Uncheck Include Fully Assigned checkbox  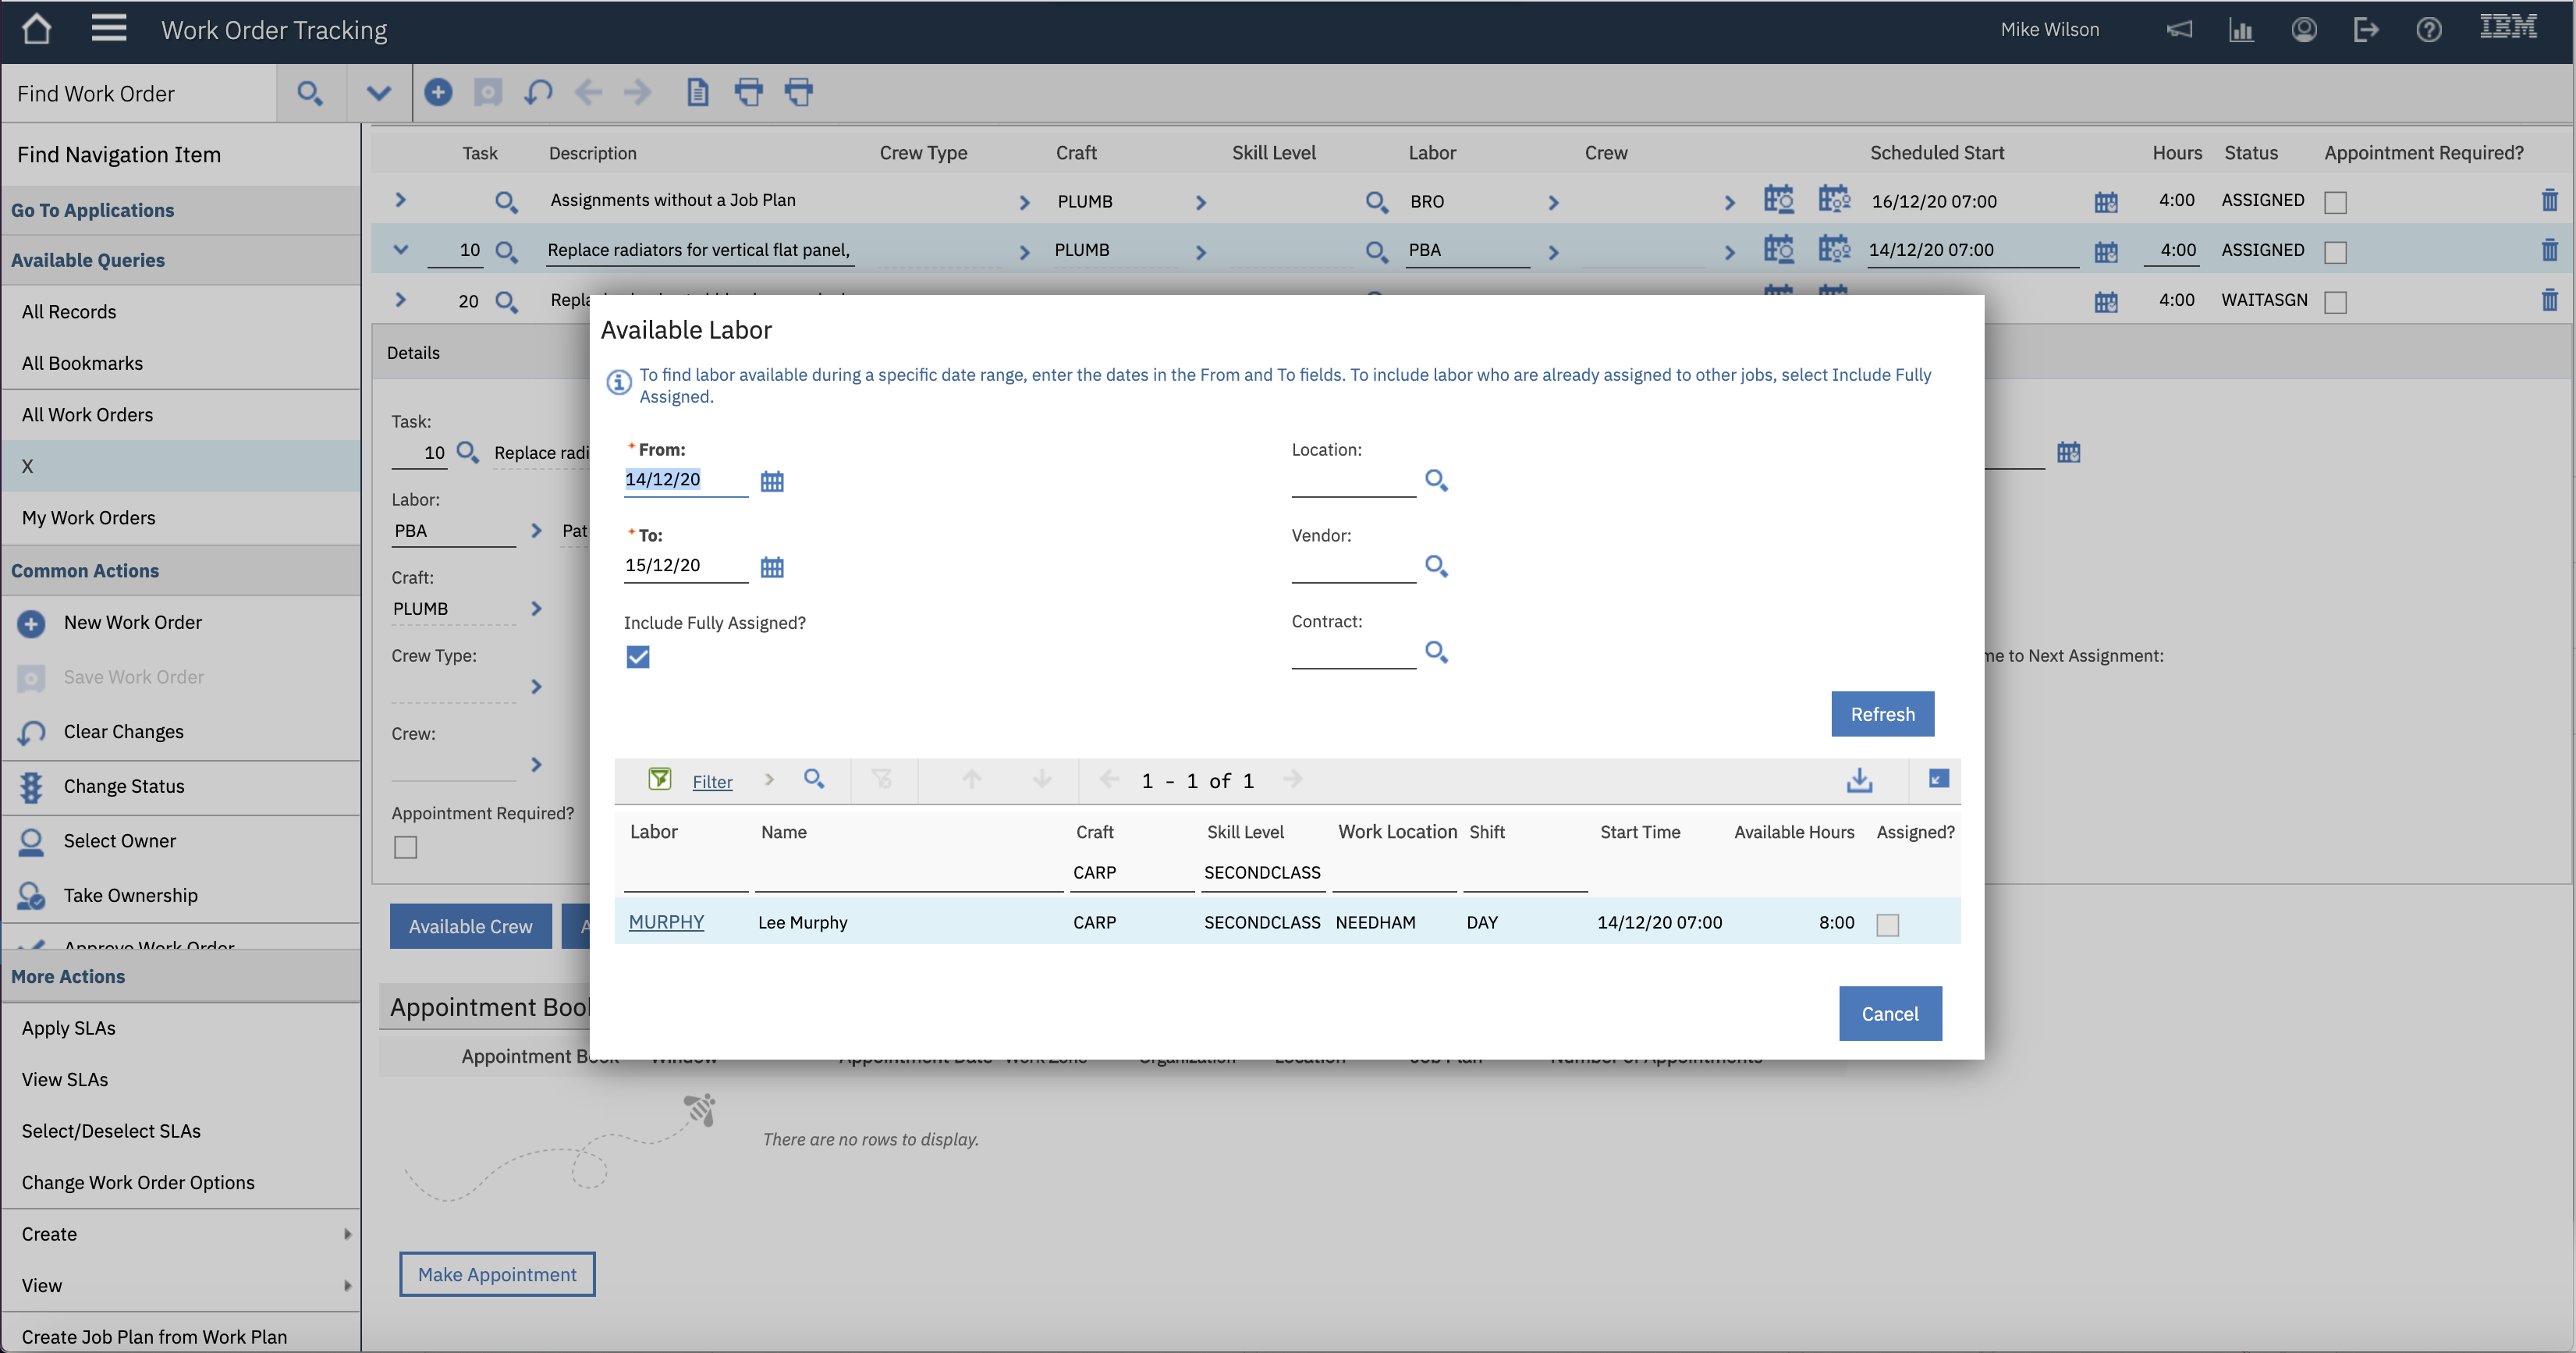pos(637,657)
